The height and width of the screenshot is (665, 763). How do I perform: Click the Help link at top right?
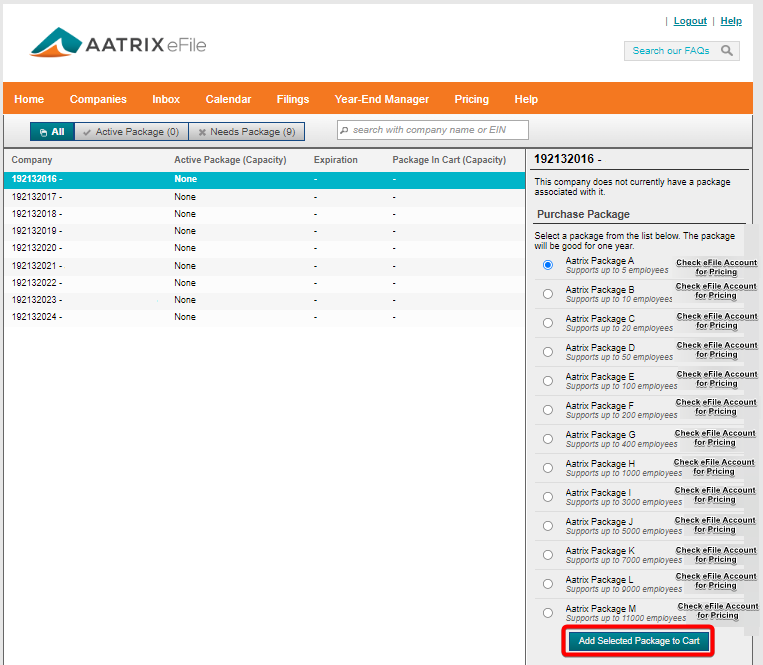pos(731,21)
